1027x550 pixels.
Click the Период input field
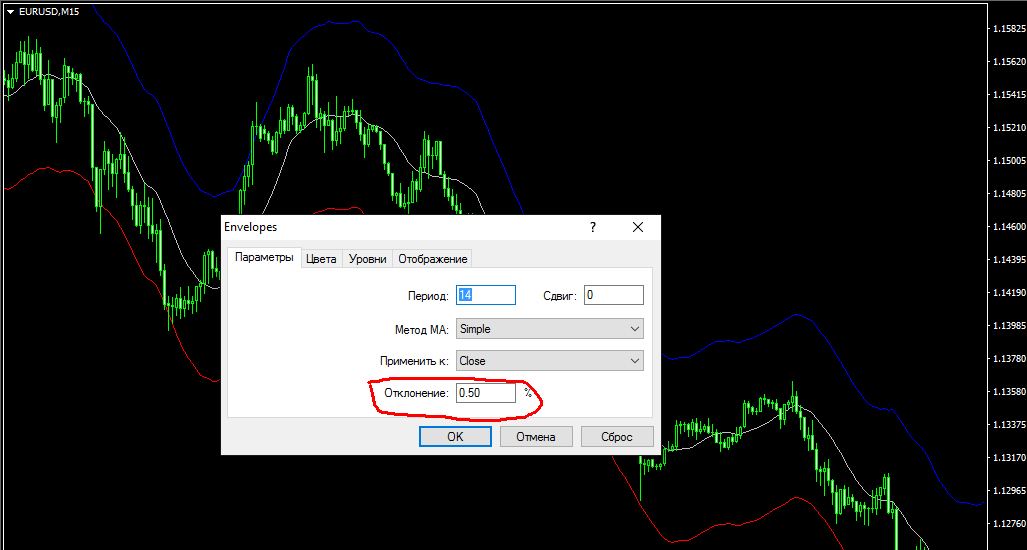(486, 295)
